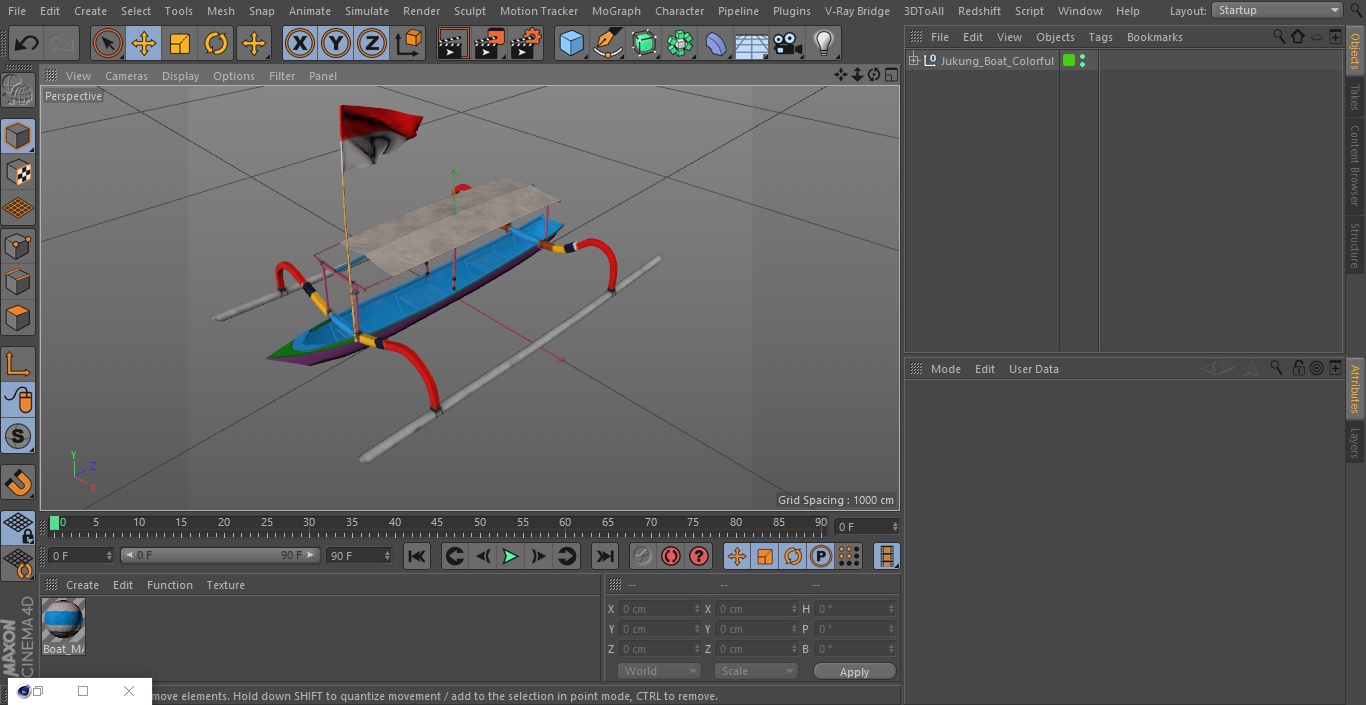This screenshot has height=705, width=1366.
Task: Toggle green layer color square of Jukung_Boat_Colorful
Action: point(1069,61)
